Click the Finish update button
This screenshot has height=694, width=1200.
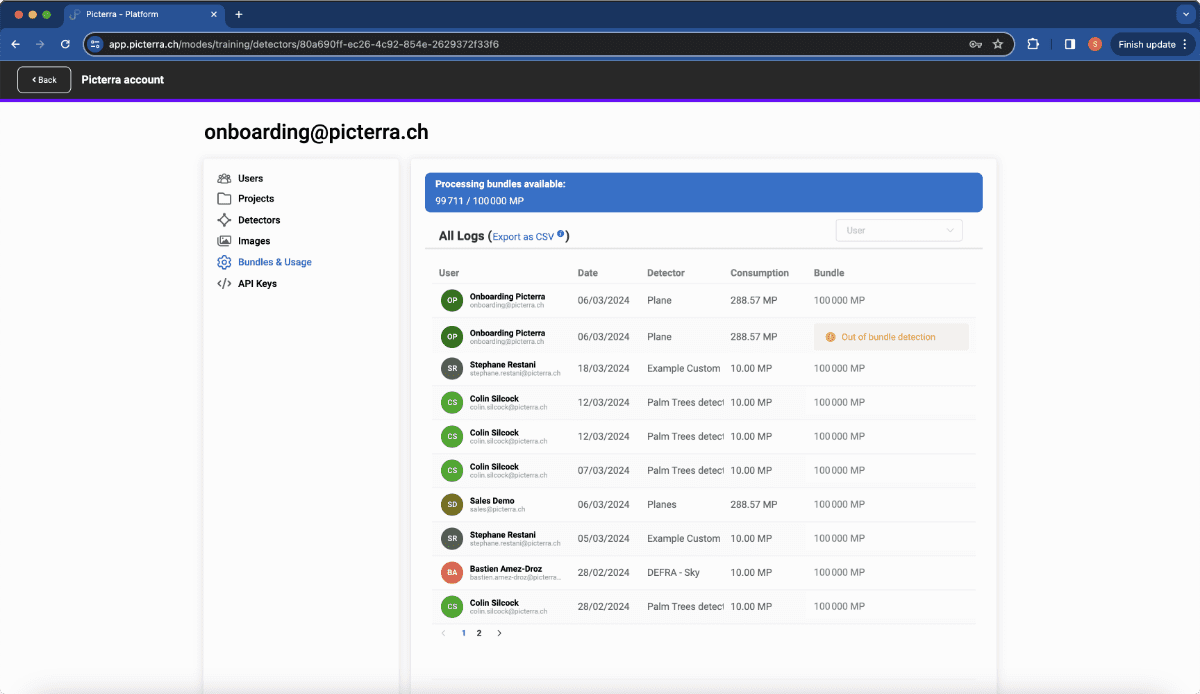[x=1152, y=44]
